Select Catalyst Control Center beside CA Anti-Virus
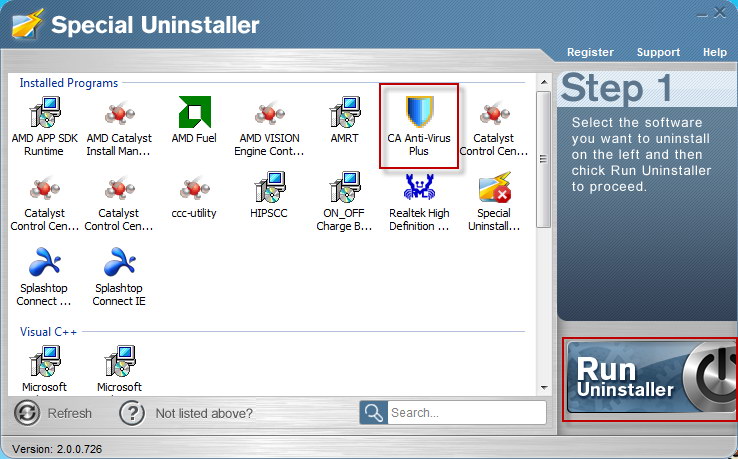The image size is (738, 459). [x=494, y=113]
